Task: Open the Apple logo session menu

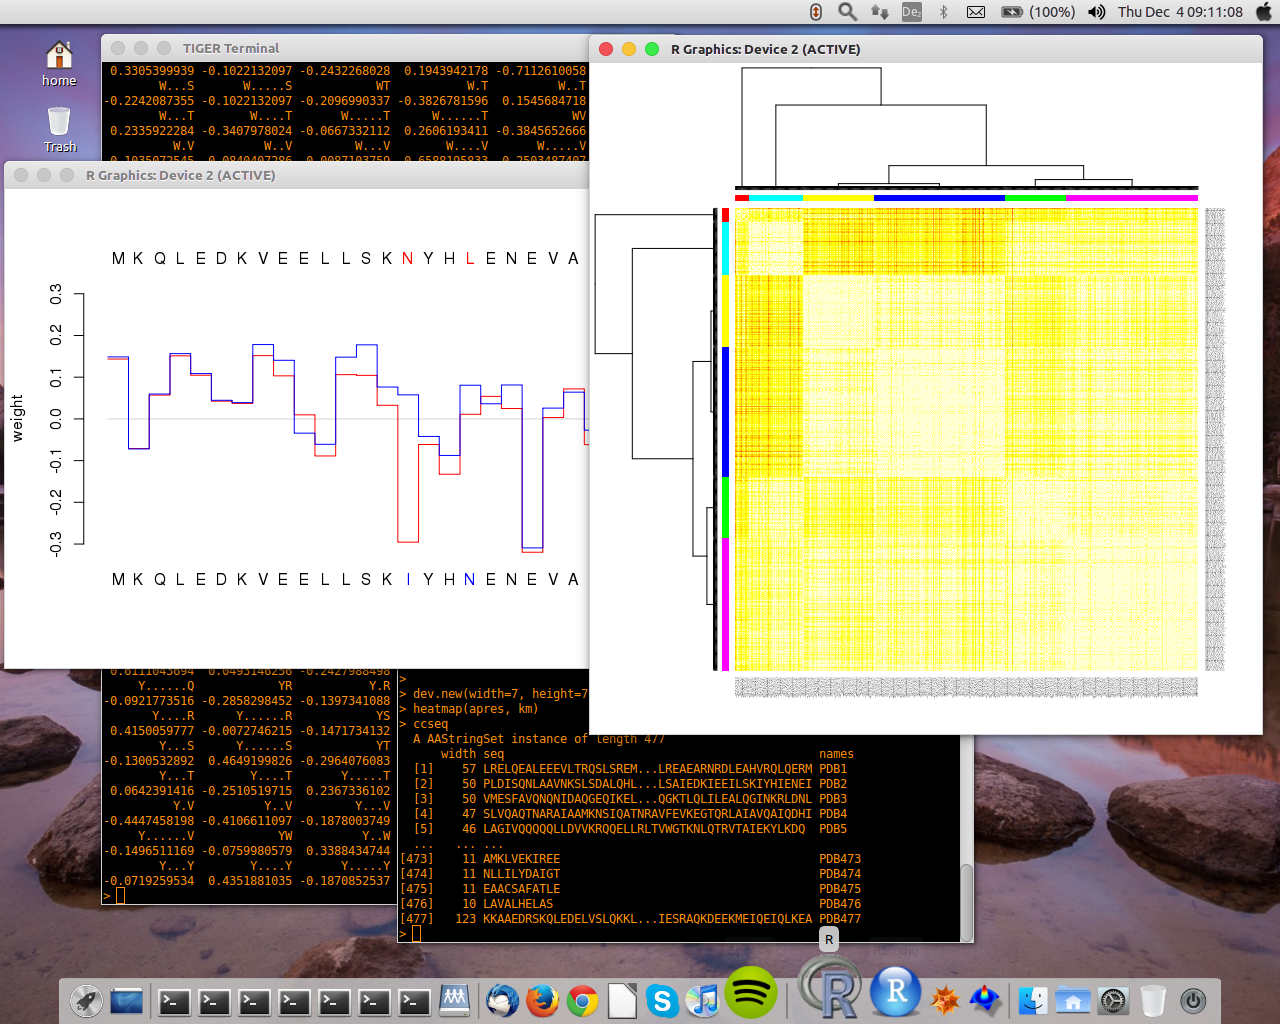Action: [1264, 12]
